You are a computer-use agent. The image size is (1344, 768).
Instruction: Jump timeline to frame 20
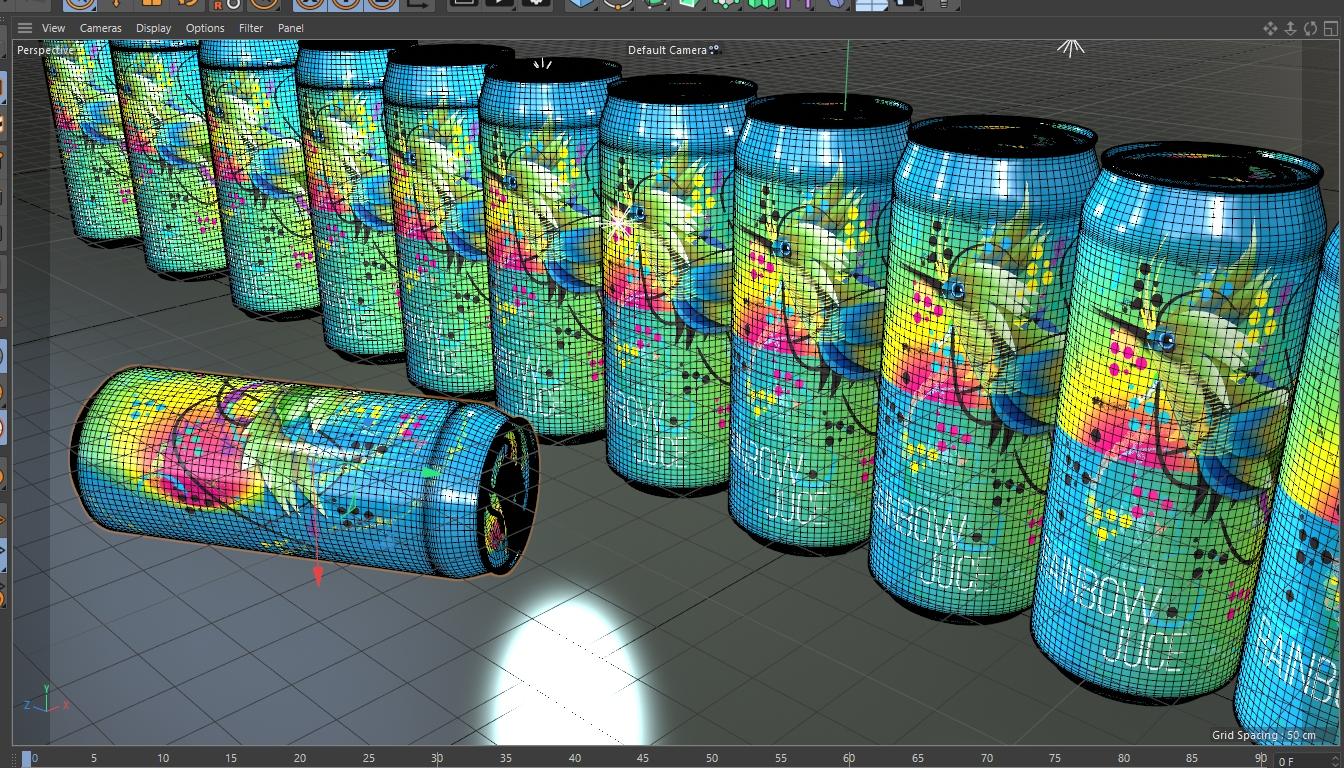click(x=300, y=758)
